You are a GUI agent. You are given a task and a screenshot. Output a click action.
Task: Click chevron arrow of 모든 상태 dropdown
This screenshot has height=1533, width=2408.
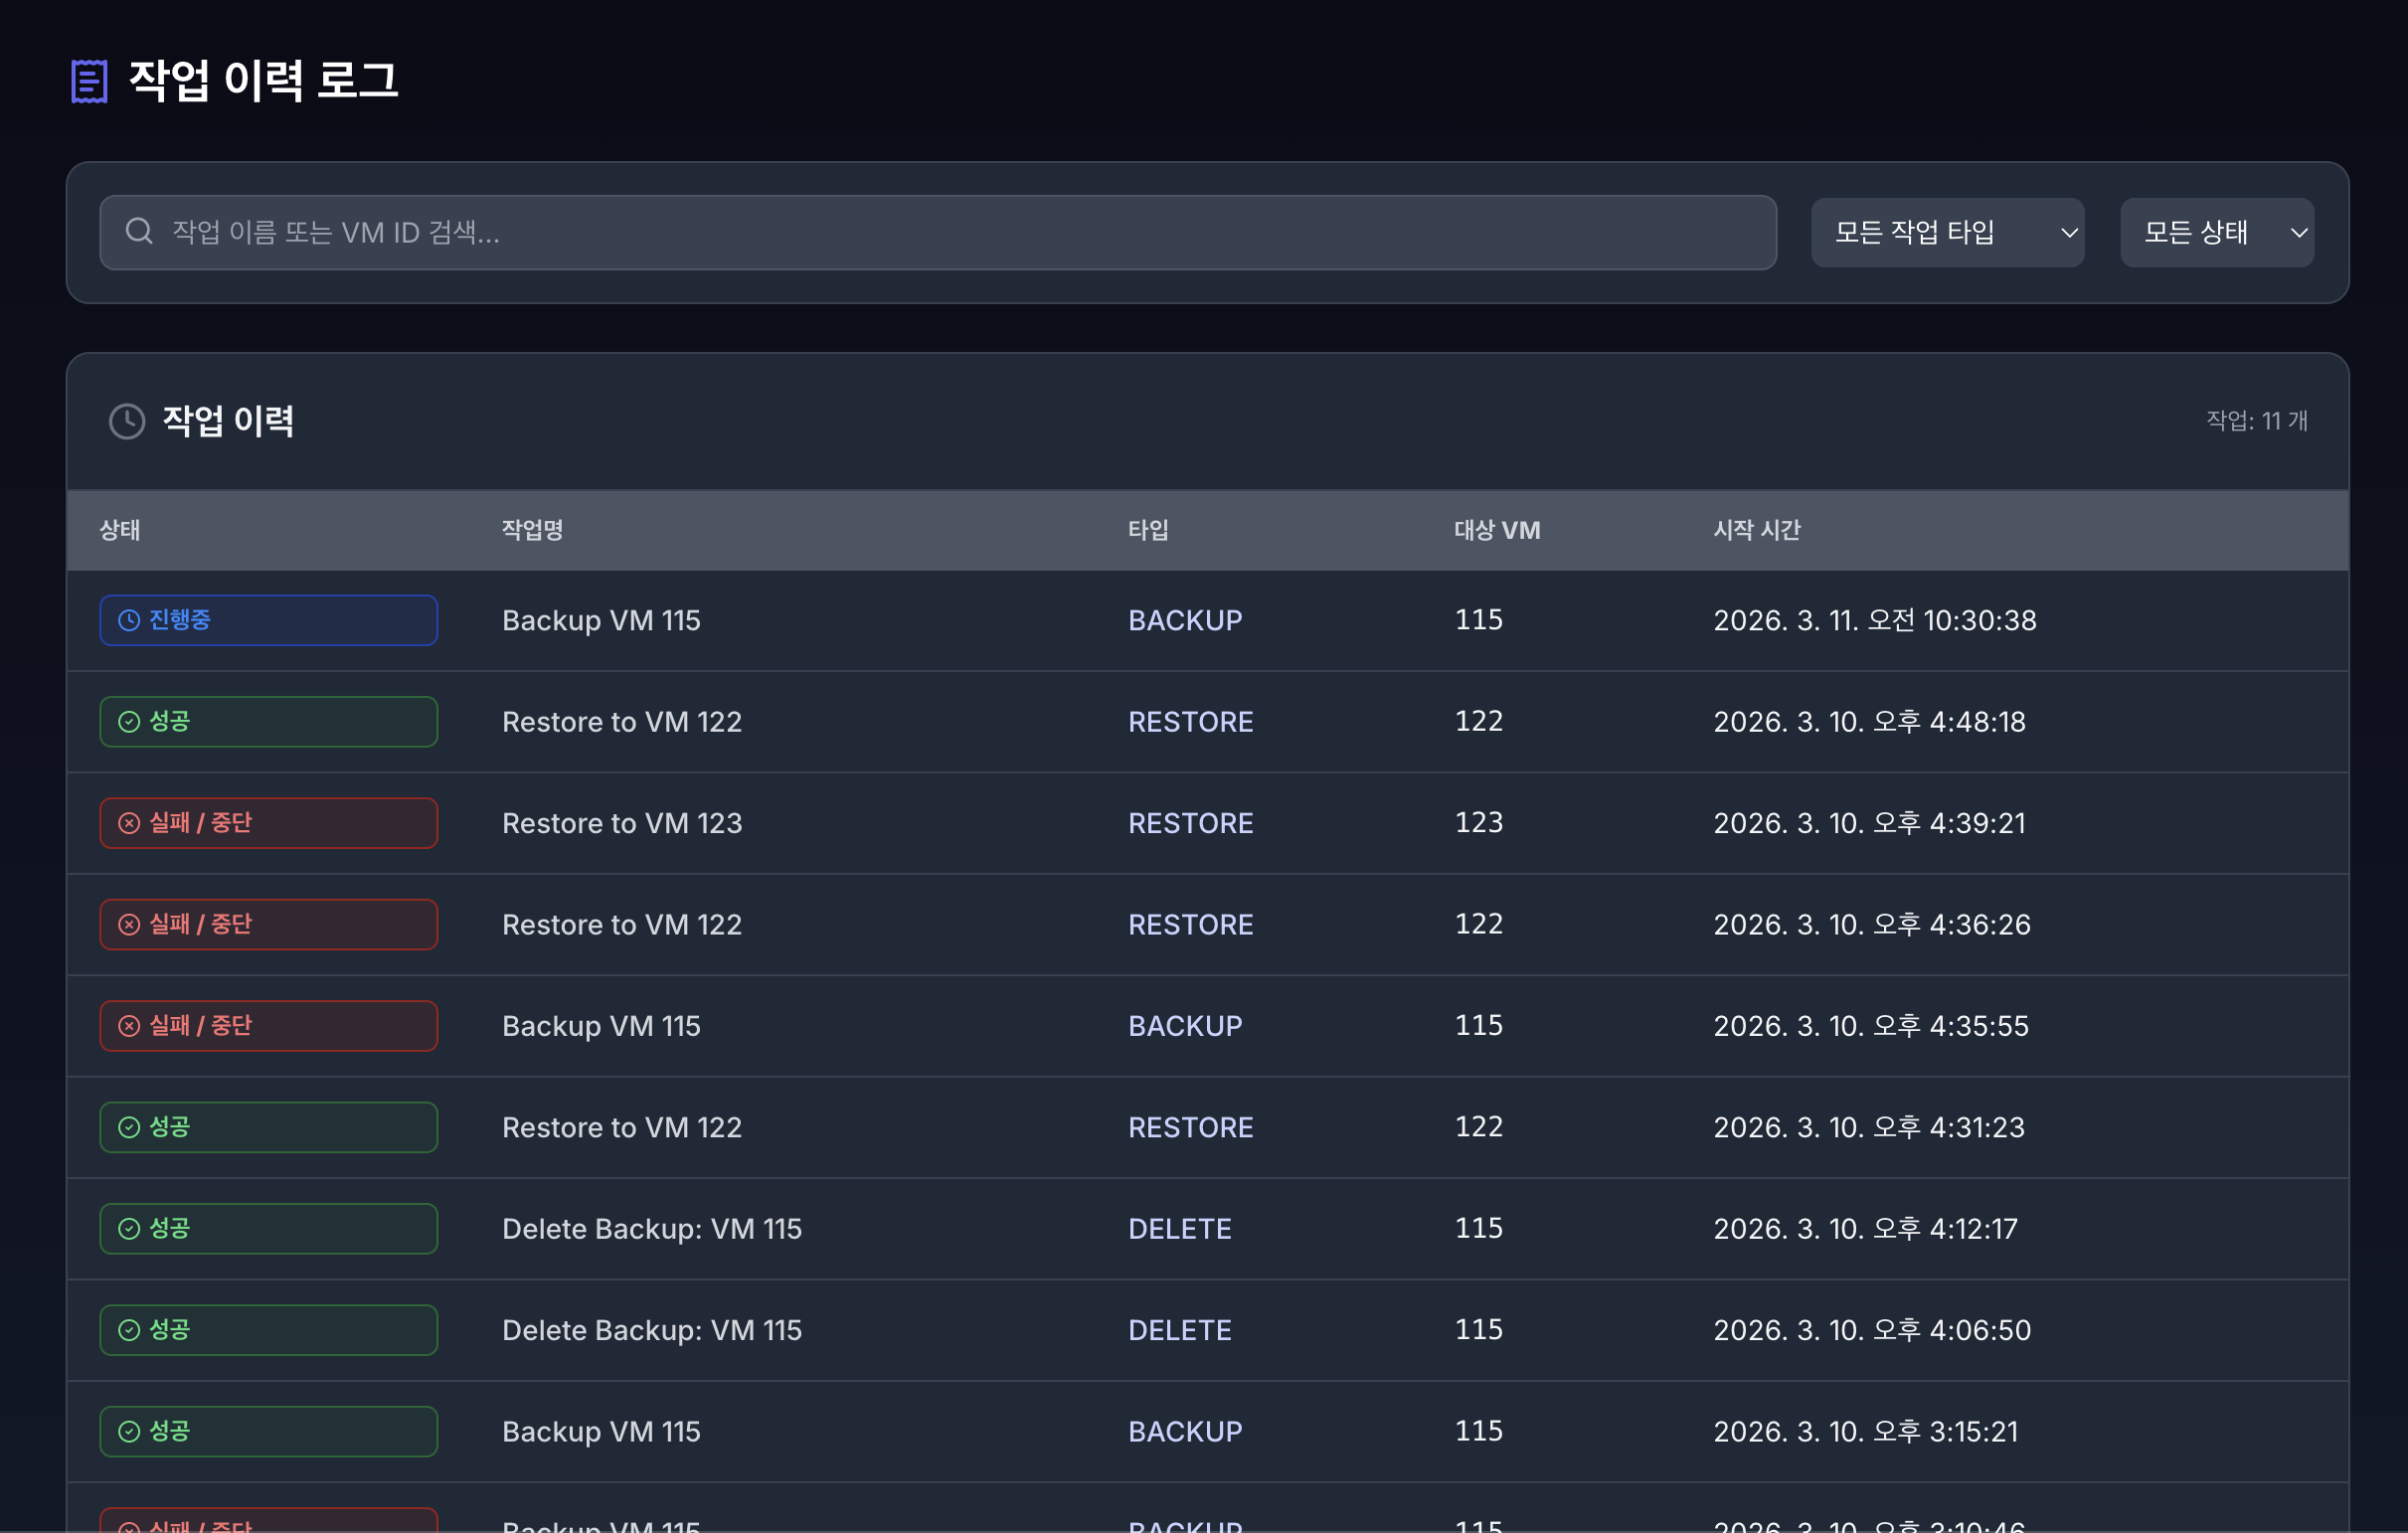[2299, 233]
